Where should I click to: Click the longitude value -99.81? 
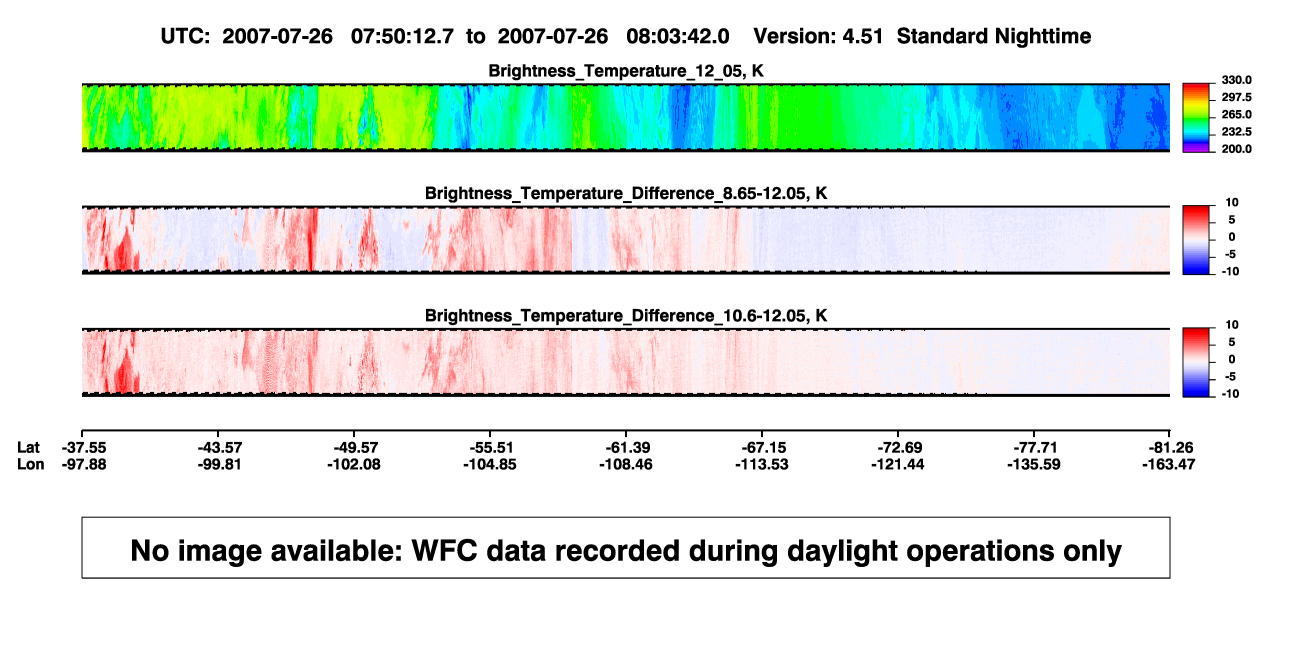[x=219, y=464]
